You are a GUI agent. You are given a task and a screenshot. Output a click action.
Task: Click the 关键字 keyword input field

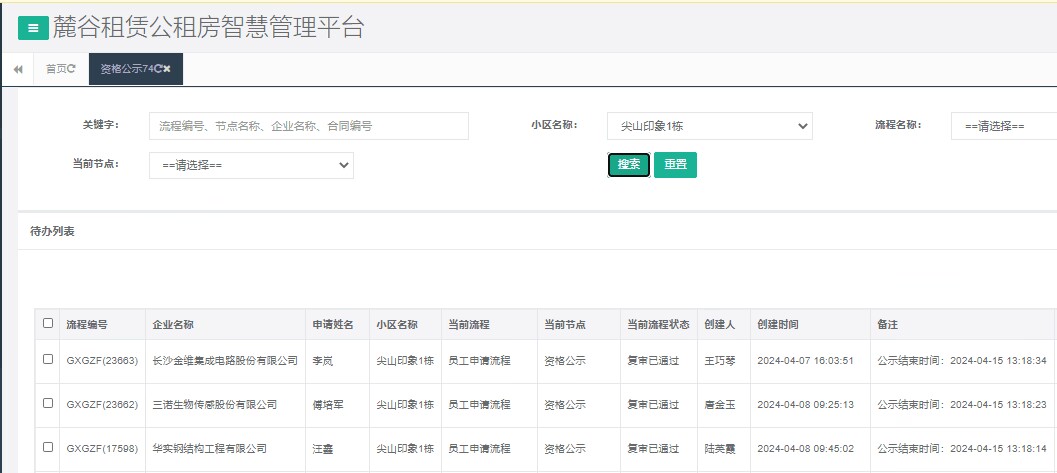pyautogui.click(x=309, y=126)
